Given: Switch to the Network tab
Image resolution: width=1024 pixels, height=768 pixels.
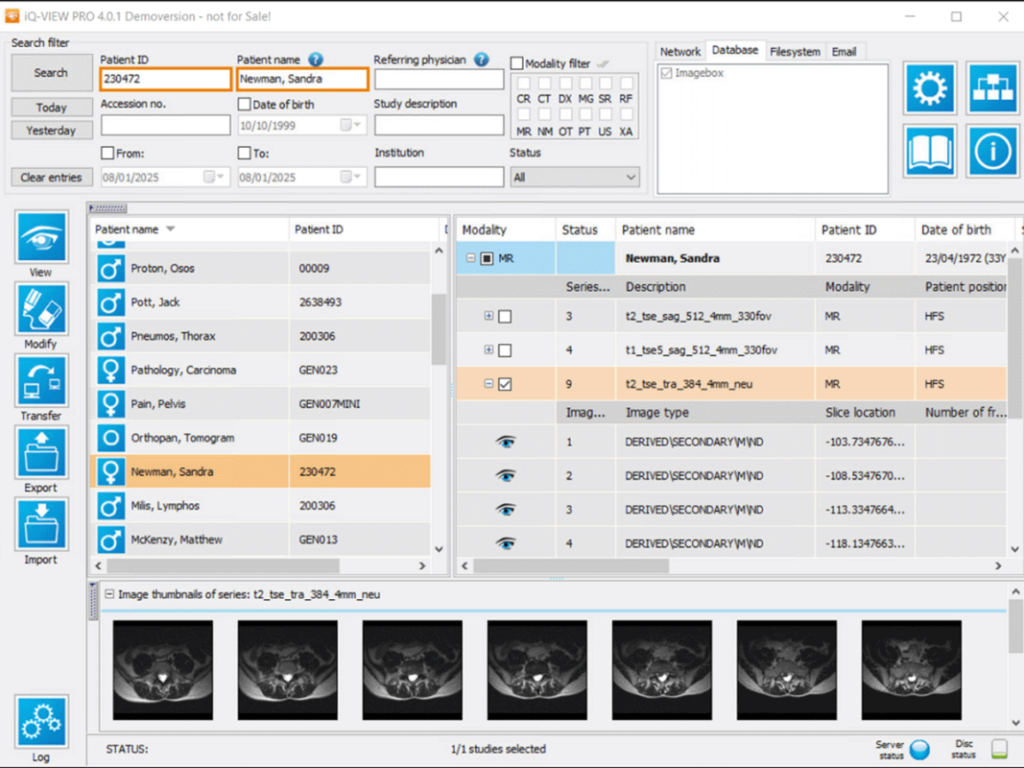Looking at the screenshot, I should (x=680, y=52).
